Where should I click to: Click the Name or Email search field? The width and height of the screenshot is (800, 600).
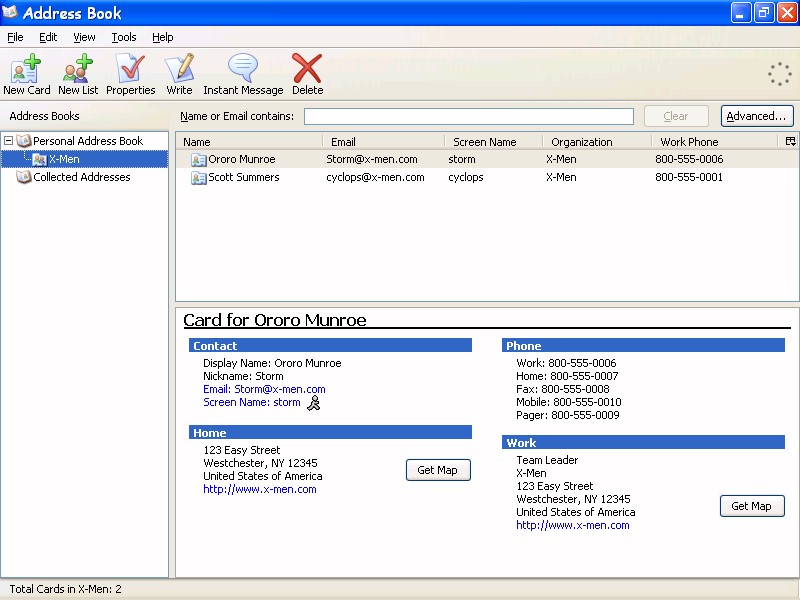click(x=469, y=116)
